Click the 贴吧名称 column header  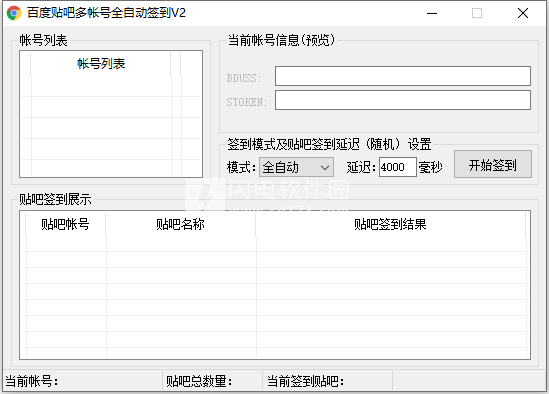(x=180, y=224)
